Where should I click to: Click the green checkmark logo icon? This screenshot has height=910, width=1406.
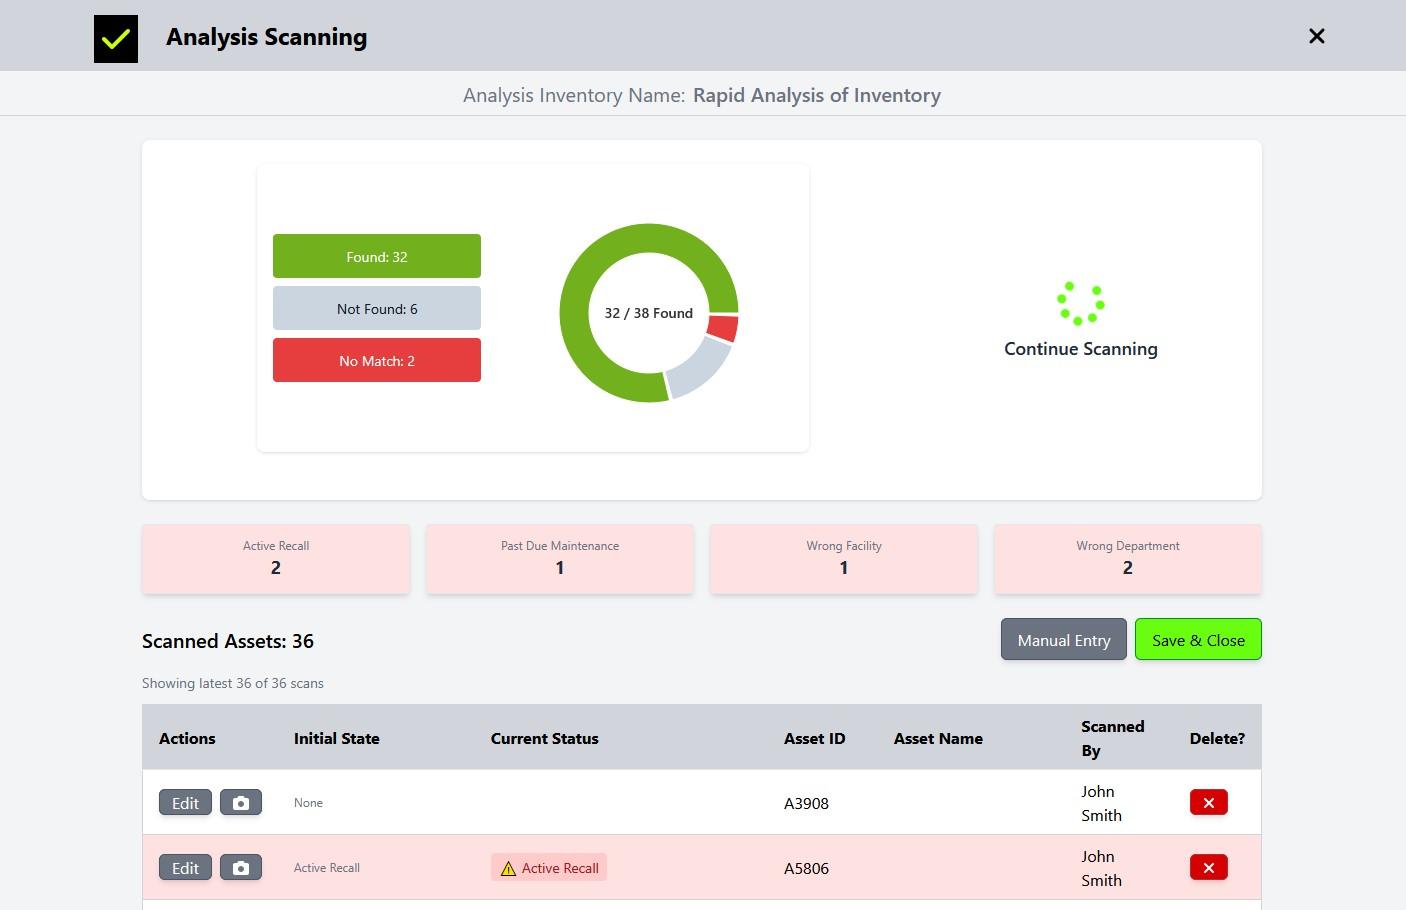116,39
